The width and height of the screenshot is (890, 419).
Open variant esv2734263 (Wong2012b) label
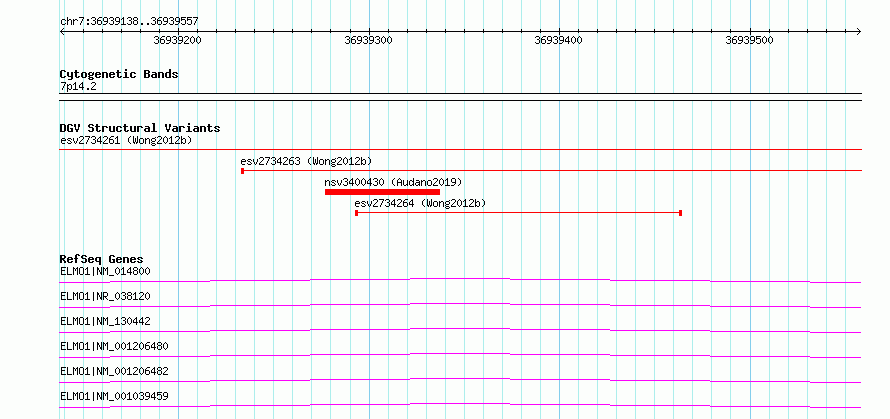click(x=307, y=161)
